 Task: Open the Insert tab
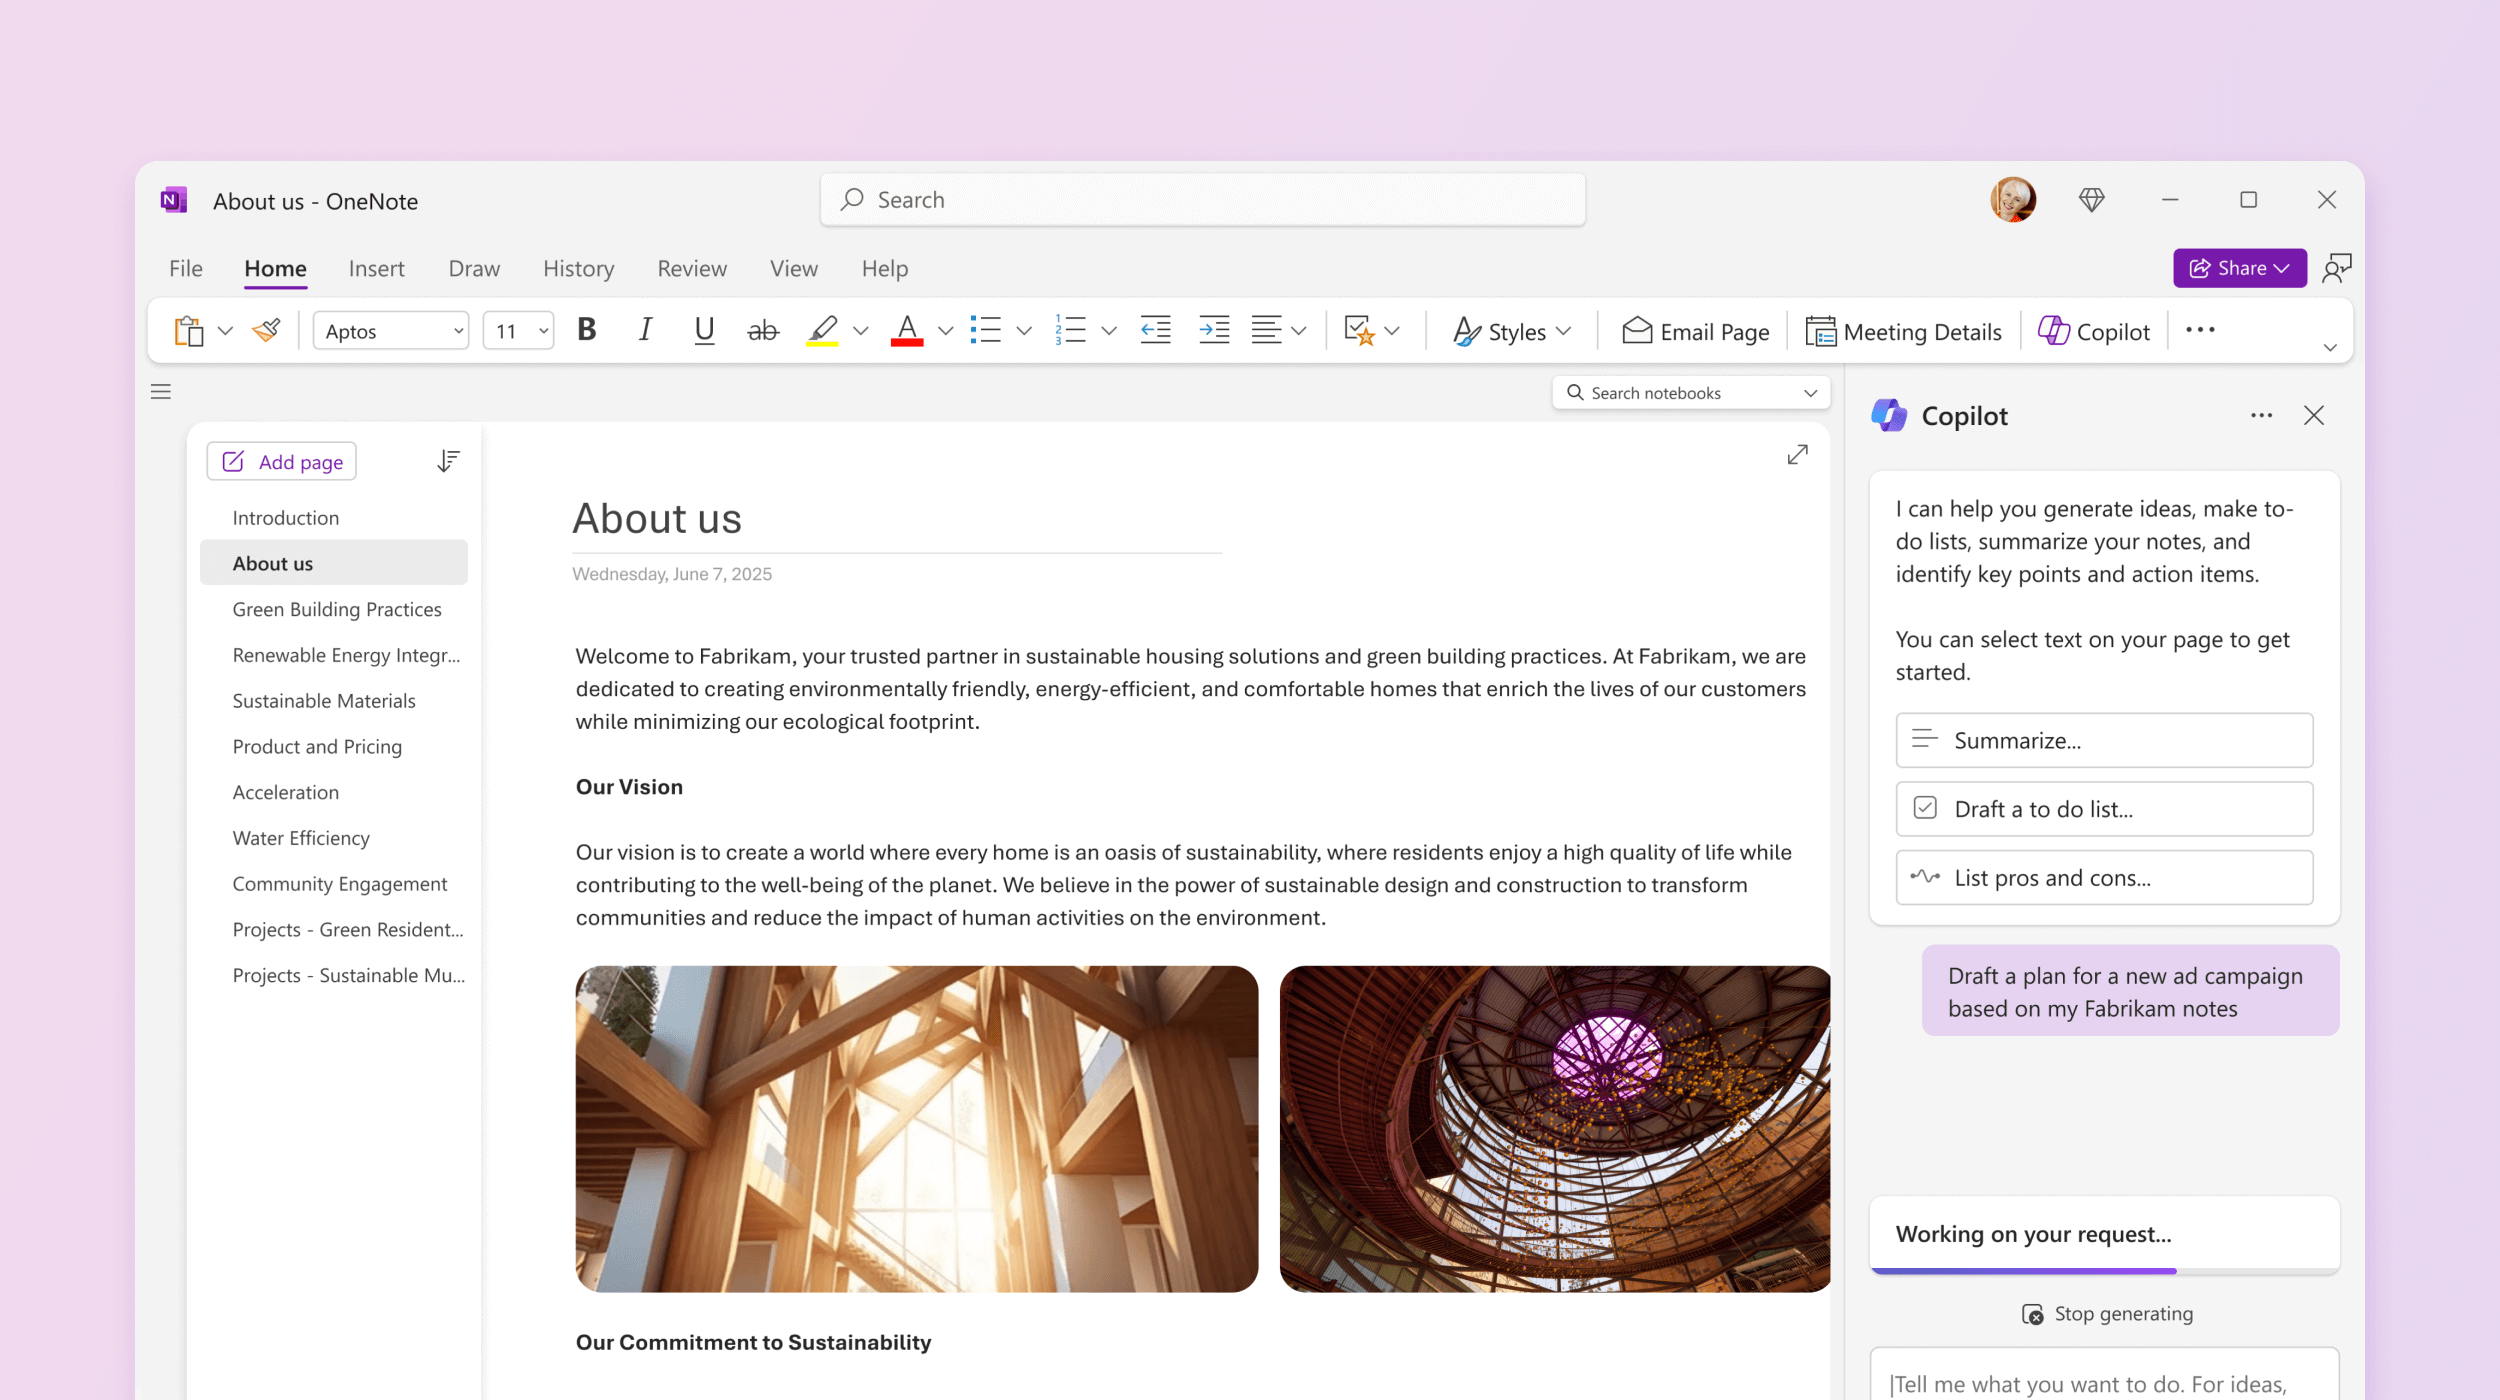coord(376,268)
